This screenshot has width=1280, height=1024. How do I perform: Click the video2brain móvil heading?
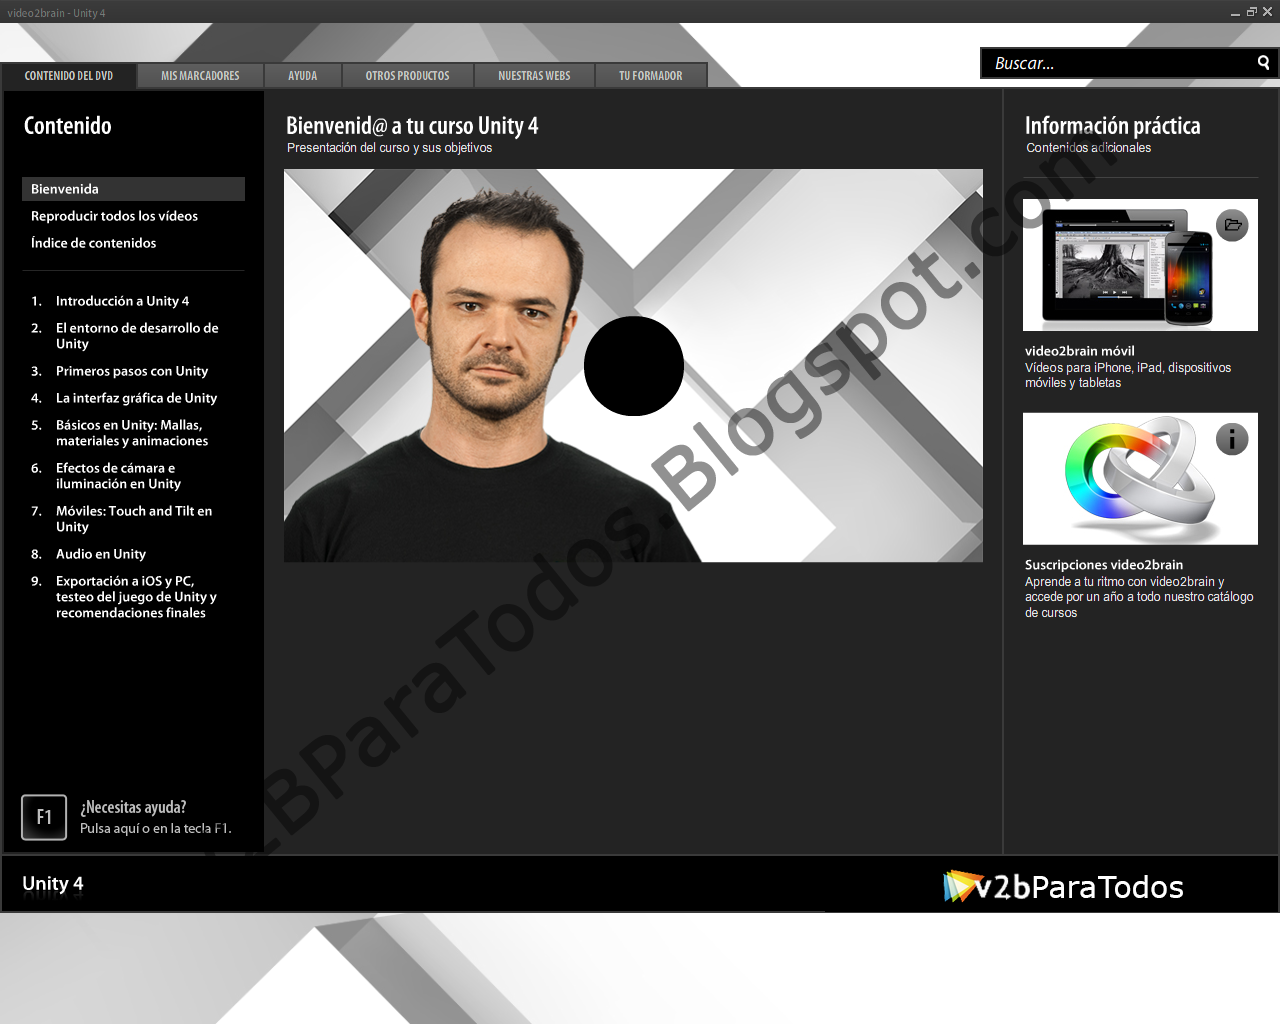point(1079,351)
